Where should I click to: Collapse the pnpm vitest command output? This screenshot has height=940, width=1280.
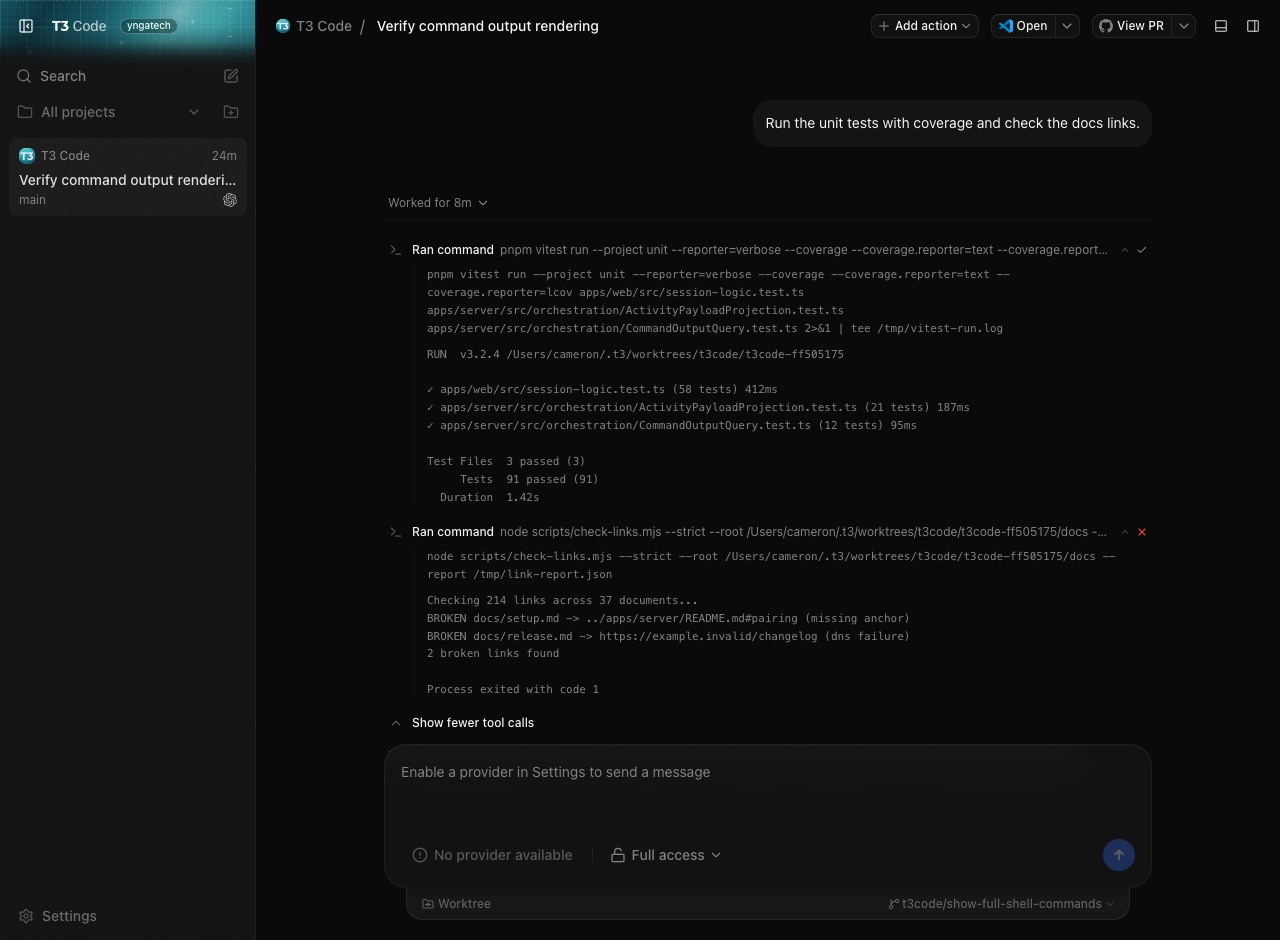pyautogui.click(x=1124, y=250)
